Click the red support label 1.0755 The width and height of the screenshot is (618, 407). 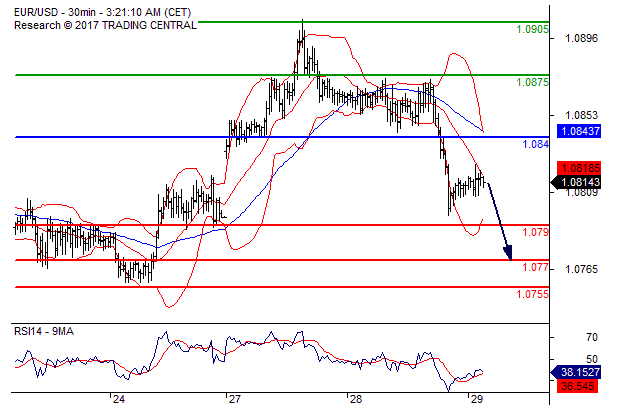[532, 294]
